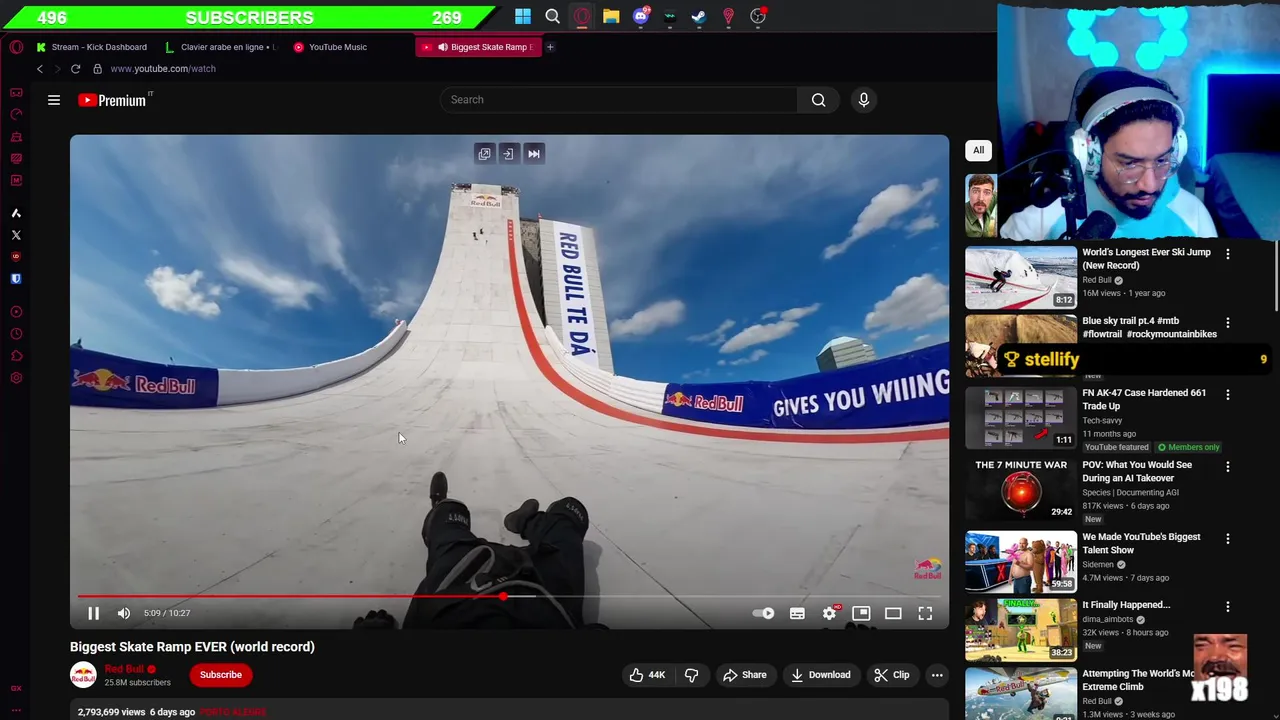
Task: Open options for AI Takeover video
Action: 1227,467
